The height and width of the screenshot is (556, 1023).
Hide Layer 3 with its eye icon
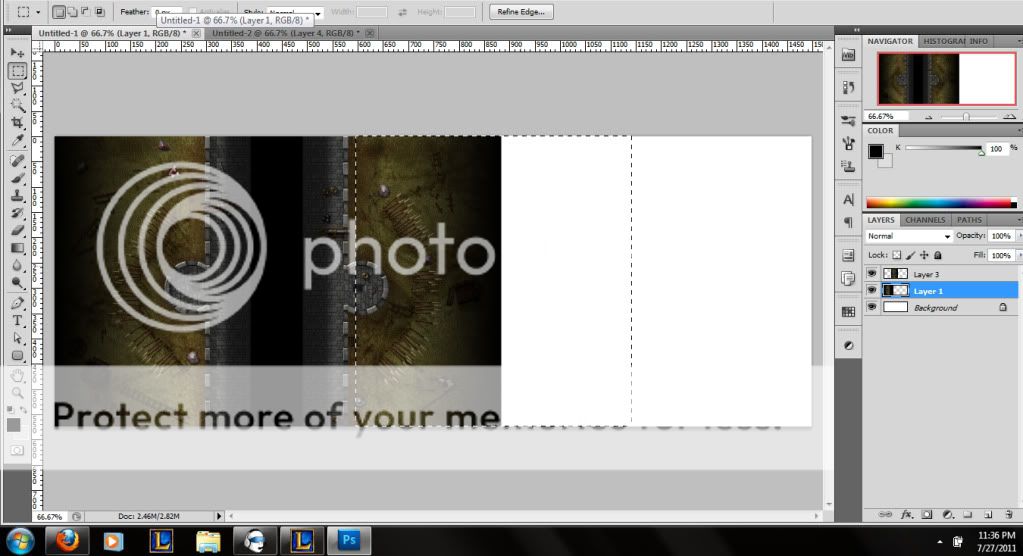click(871, 273)
